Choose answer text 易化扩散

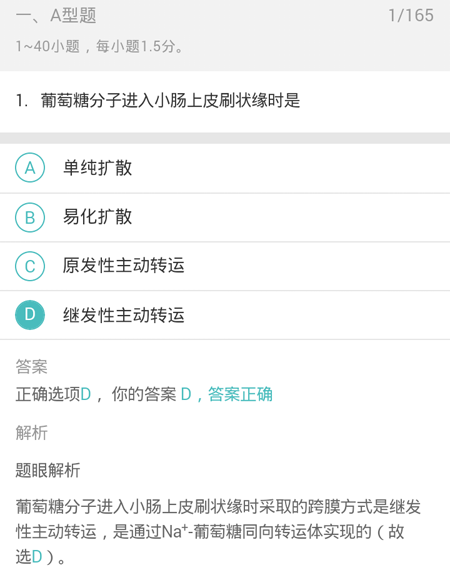pyautogui.click(x=98, y=217)
